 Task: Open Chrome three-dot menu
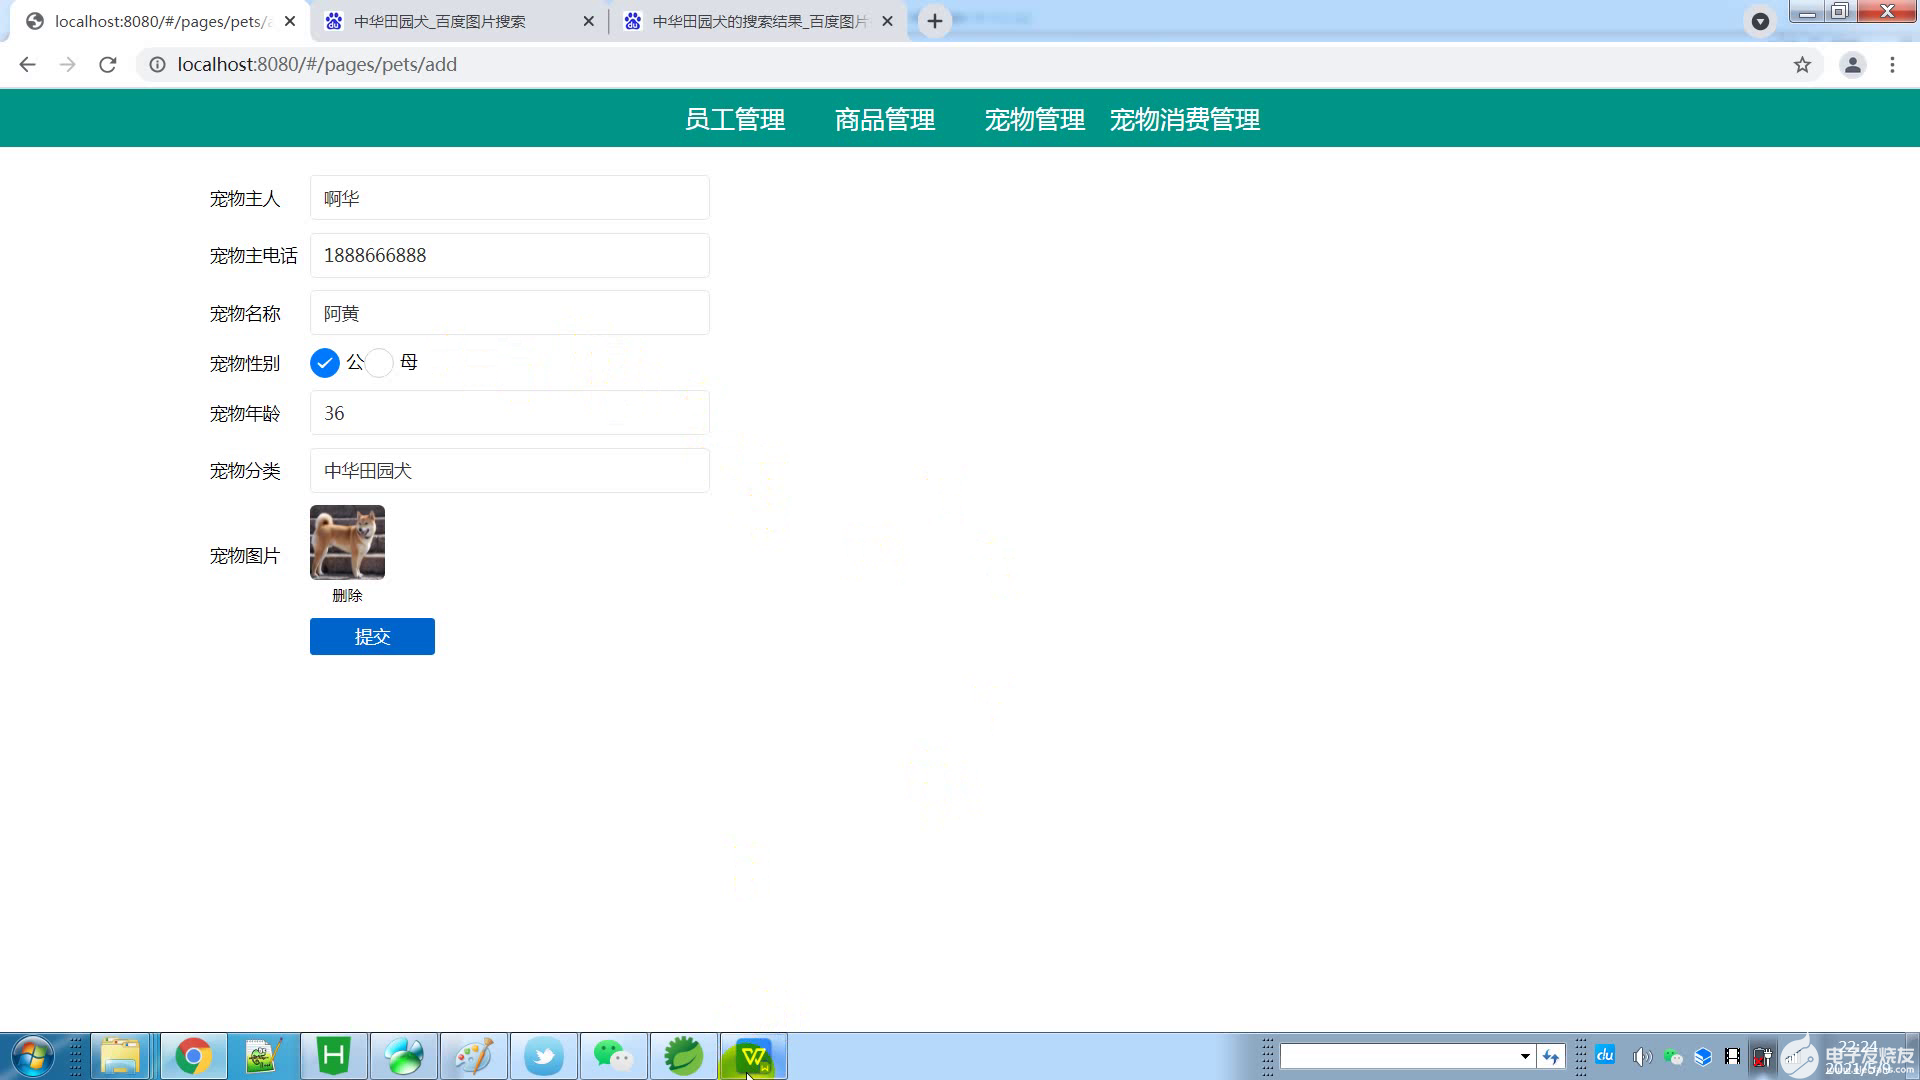point(1892,65)
